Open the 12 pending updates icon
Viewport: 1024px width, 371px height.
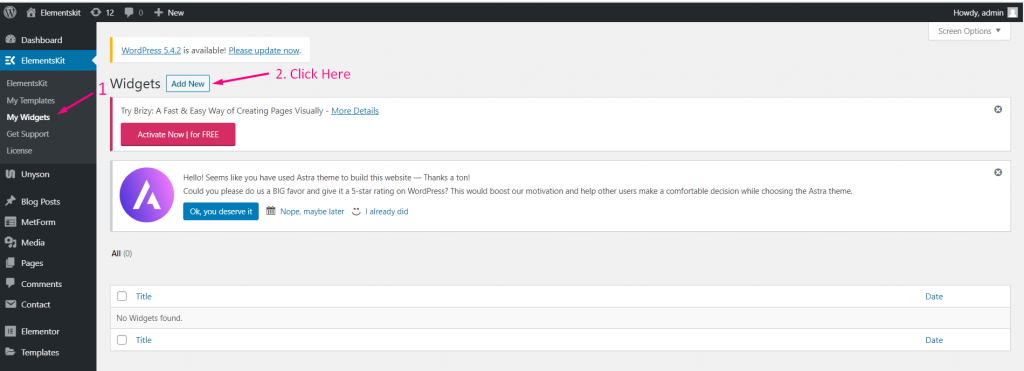(103, 12)
